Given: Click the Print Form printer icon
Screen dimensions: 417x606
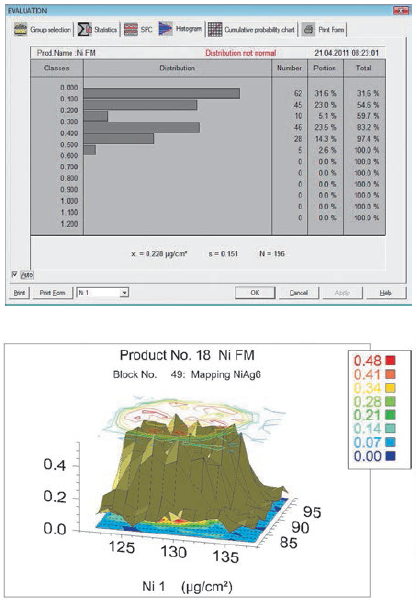Looking at the screenshot, I should click(x=308, y=29).
